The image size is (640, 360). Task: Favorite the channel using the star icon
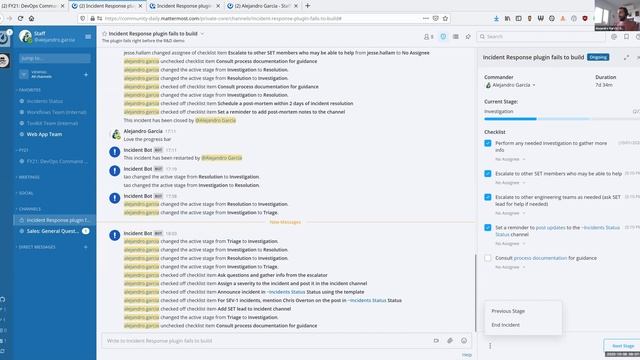click(104, 33)
